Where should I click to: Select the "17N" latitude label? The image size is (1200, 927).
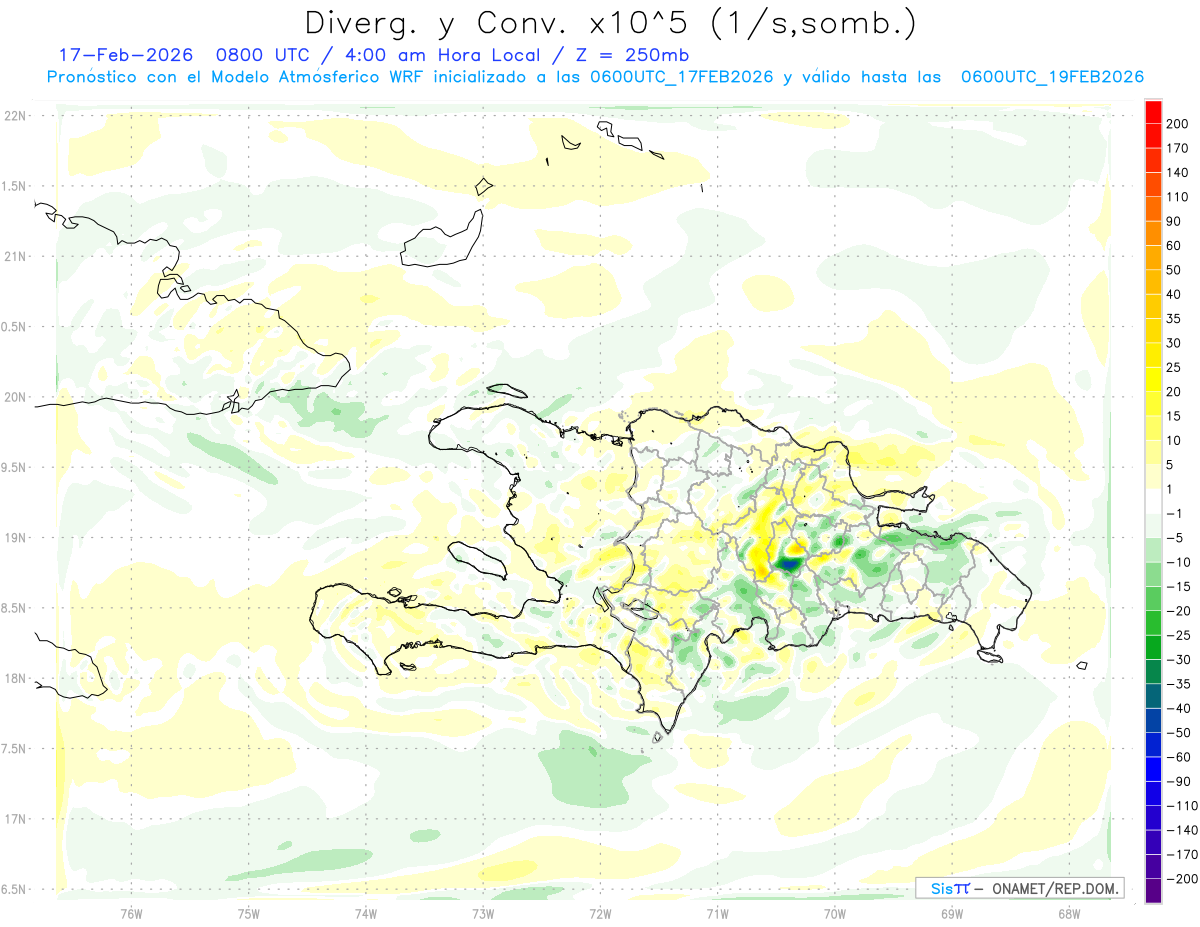pyautogui.click(x=14, y=819)
